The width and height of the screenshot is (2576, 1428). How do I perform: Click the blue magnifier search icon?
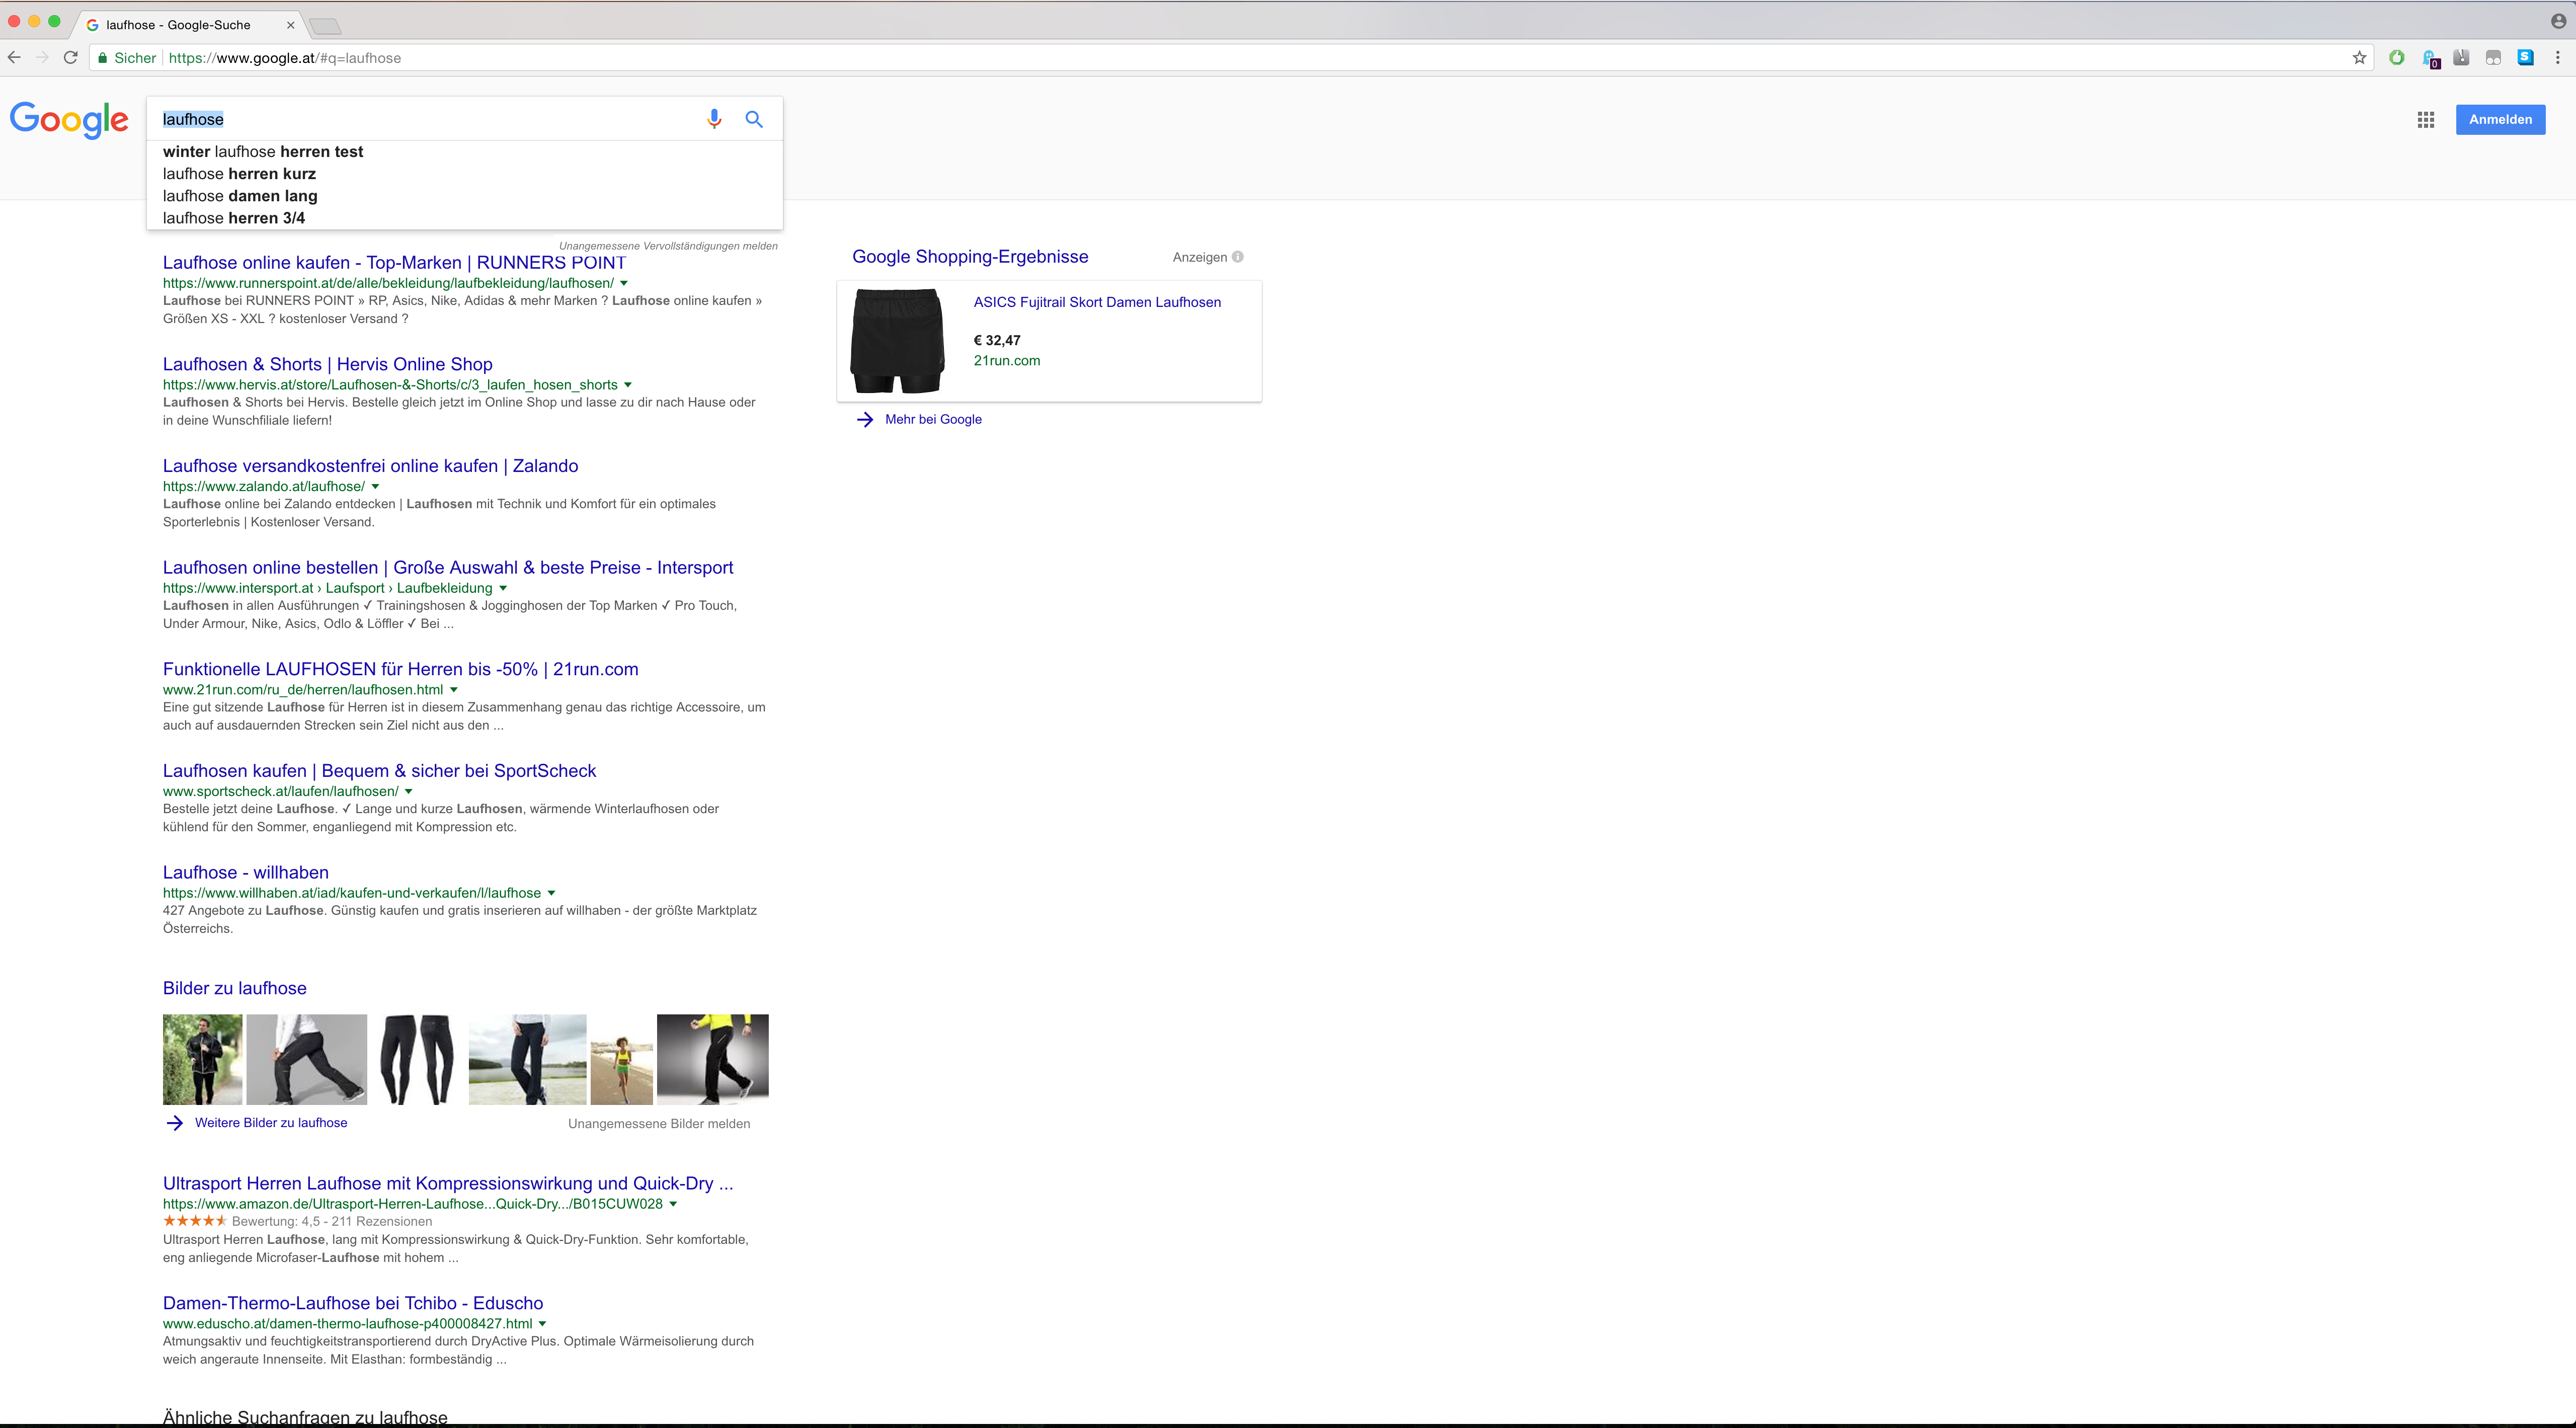(x=754, y=119)
